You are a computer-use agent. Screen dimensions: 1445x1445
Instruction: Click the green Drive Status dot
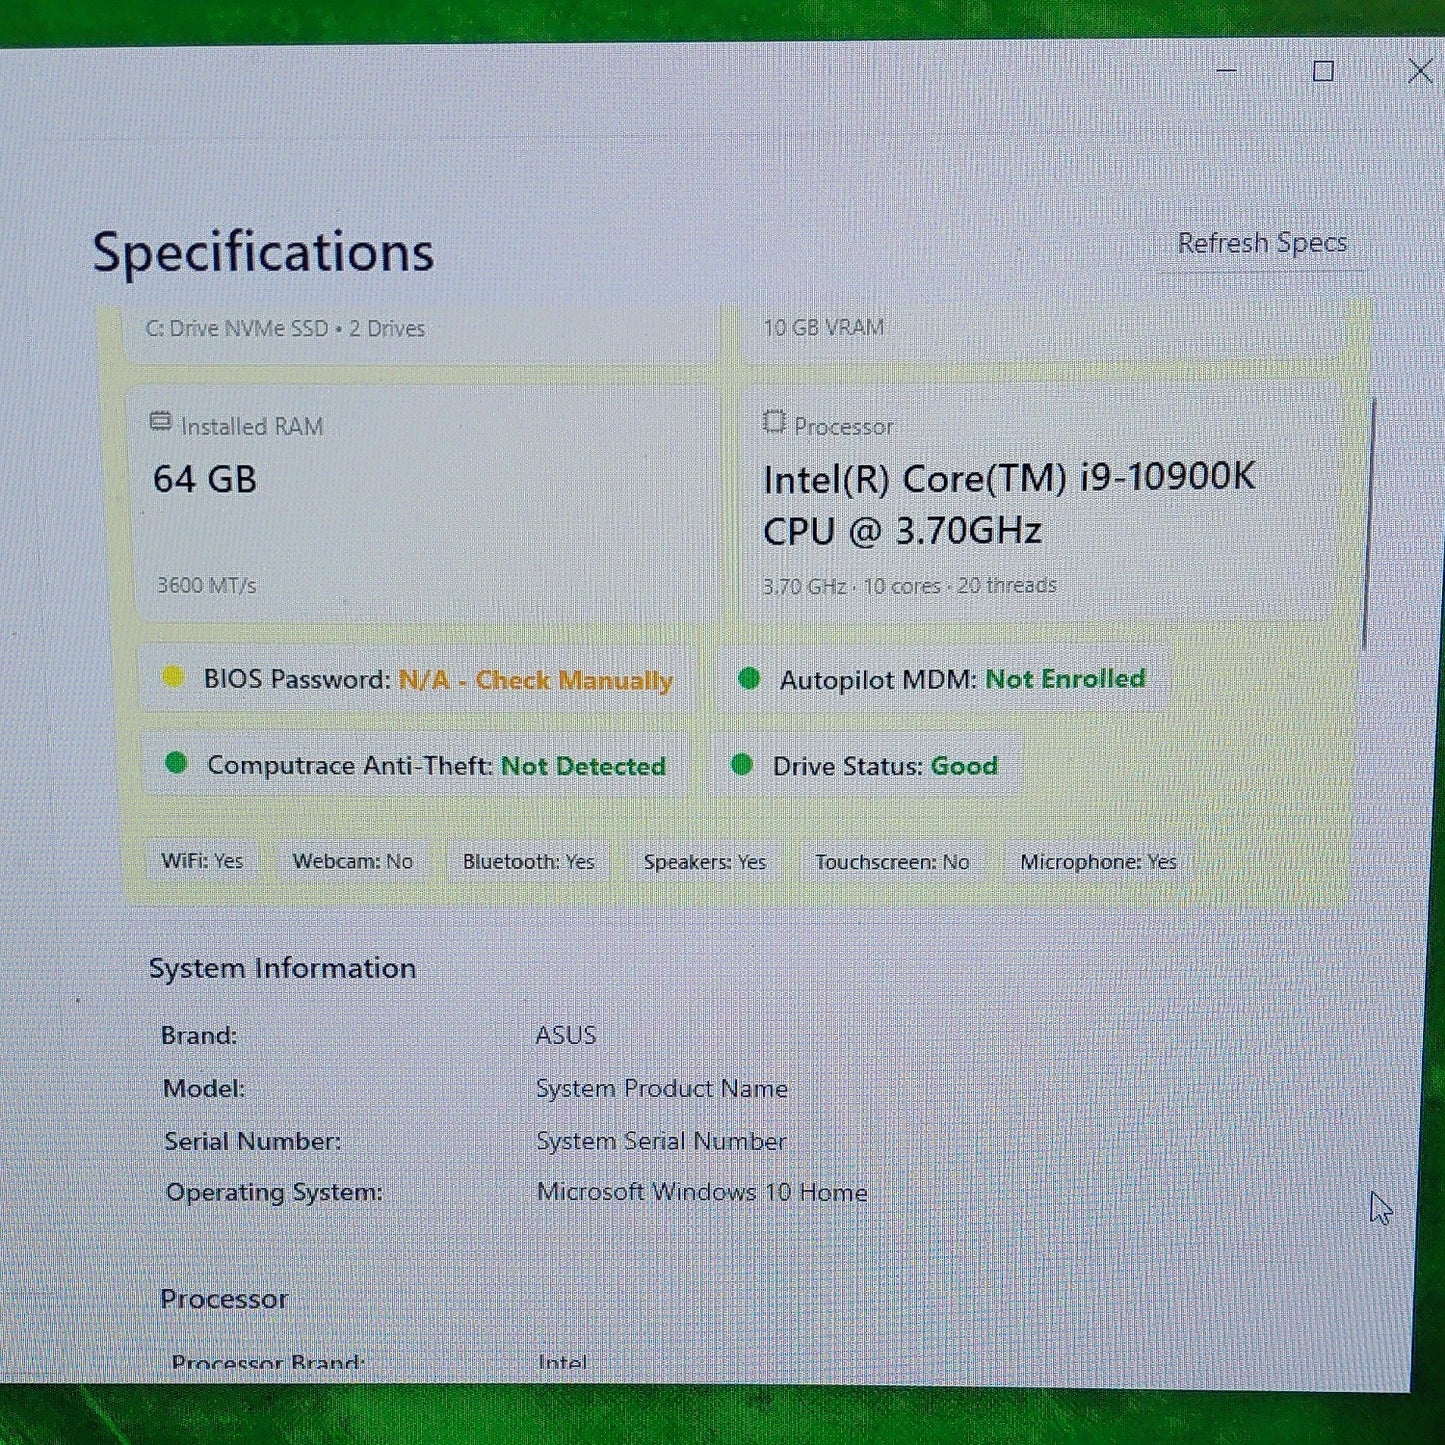click(742, 764)
